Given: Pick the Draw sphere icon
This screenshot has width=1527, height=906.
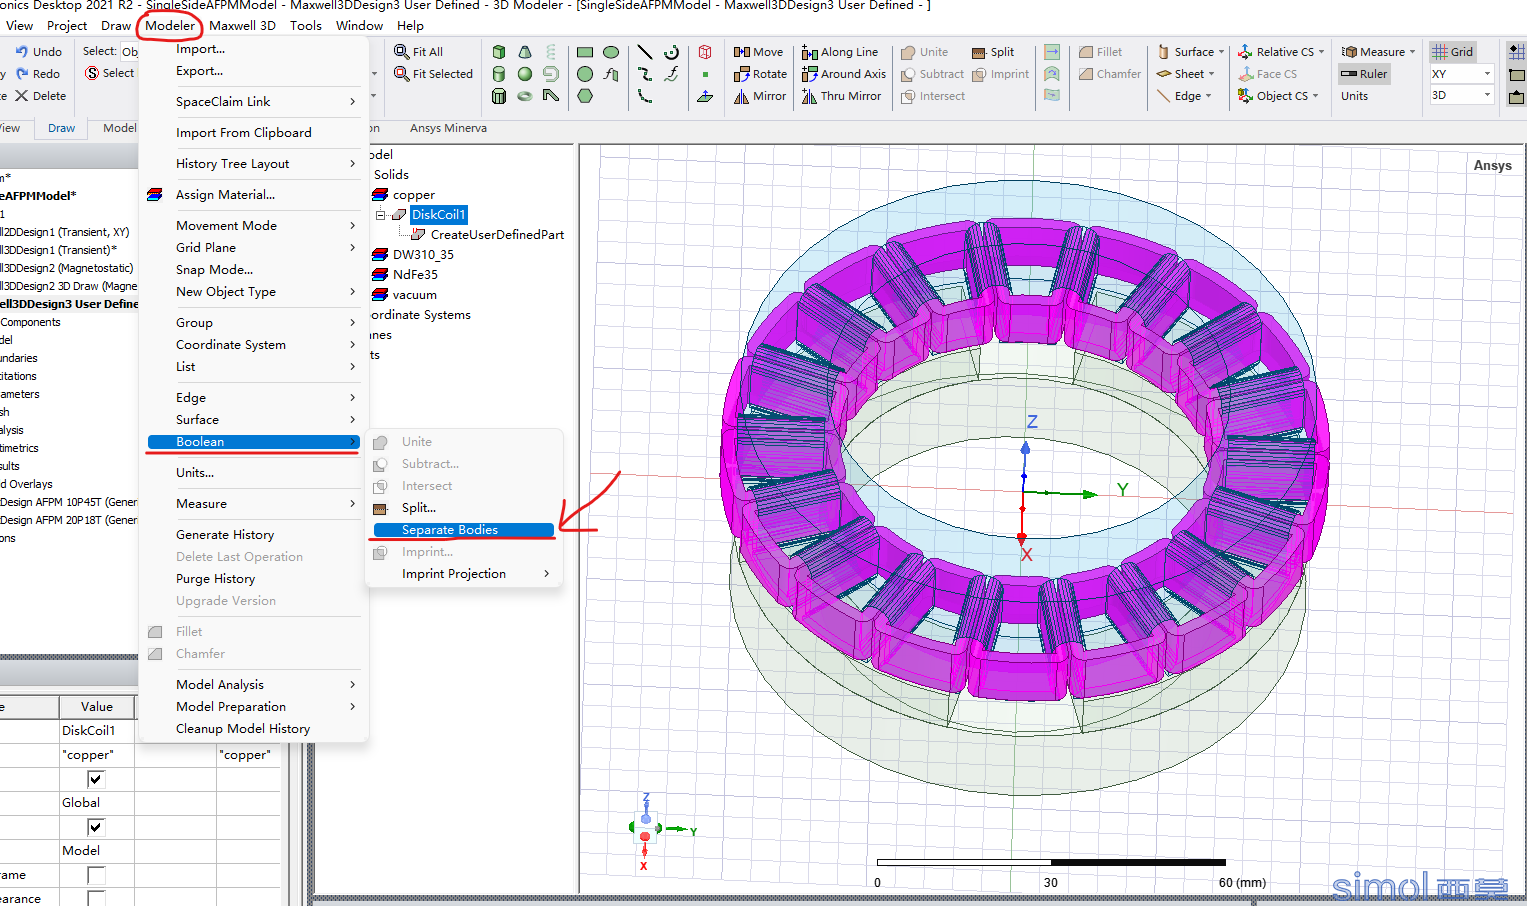Looking at the screenshot, I should click(525, 74).
